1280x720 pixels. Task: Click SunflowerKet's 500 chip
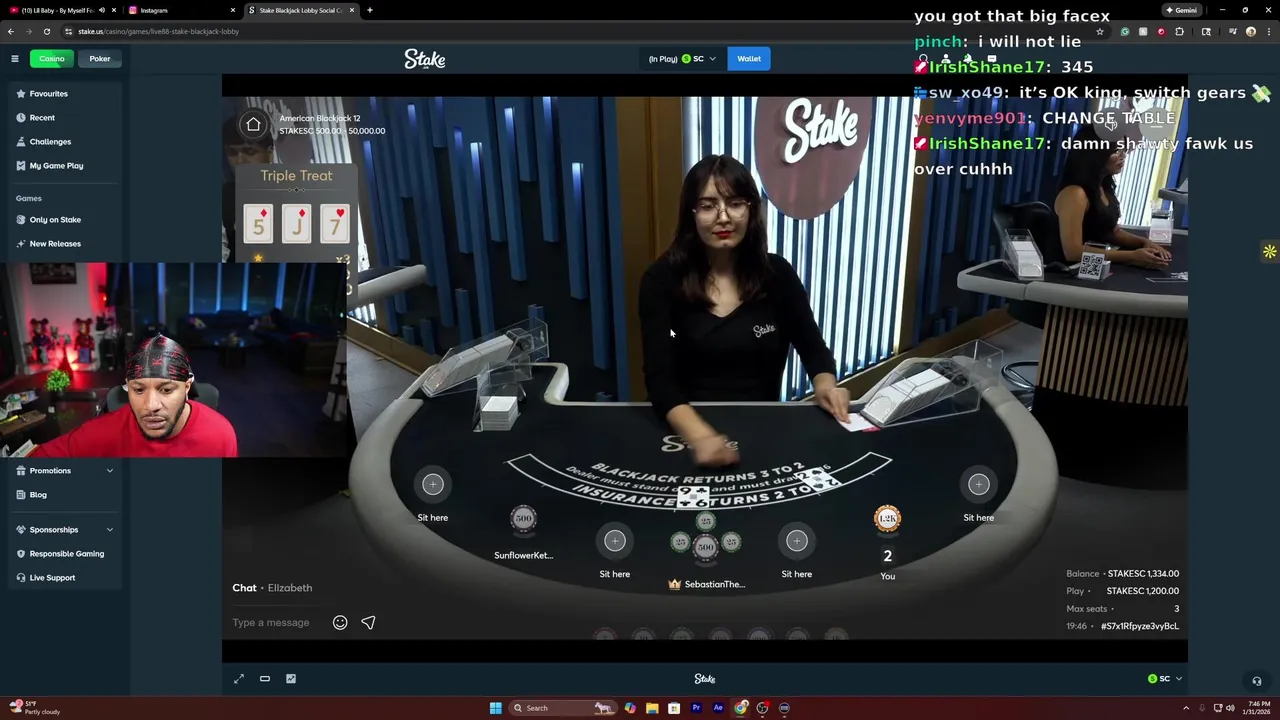coord(523,518)
